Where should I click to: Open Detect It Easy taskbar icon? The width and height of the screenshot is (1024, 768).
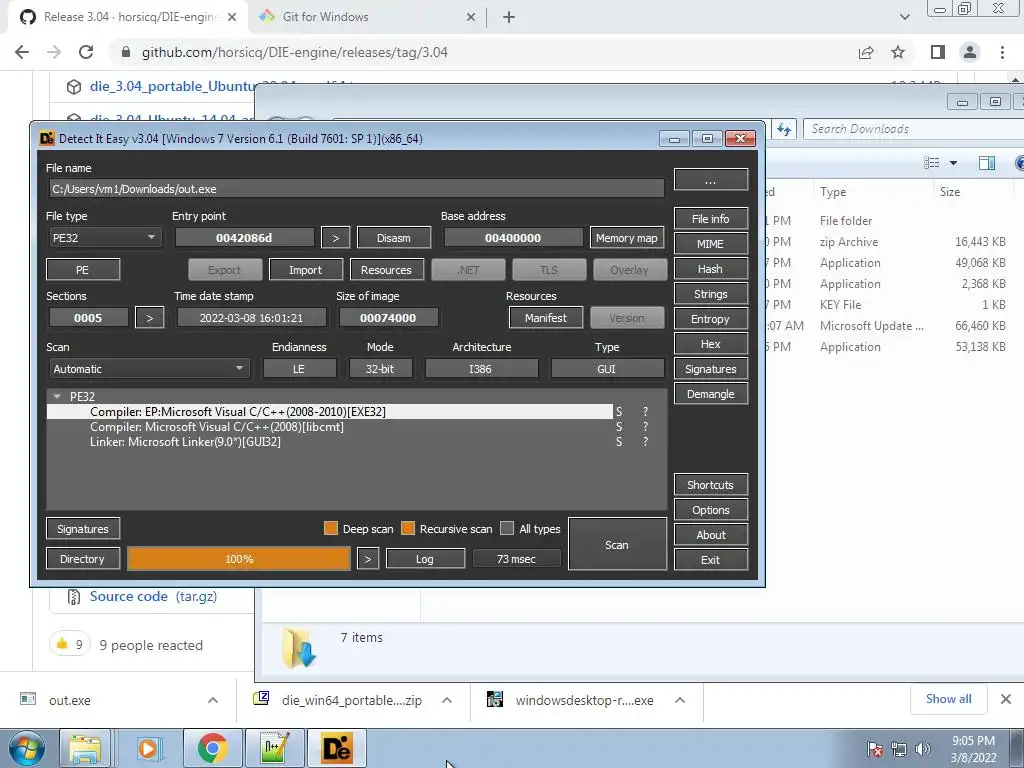pyautogui.click(x=337, y=748)
